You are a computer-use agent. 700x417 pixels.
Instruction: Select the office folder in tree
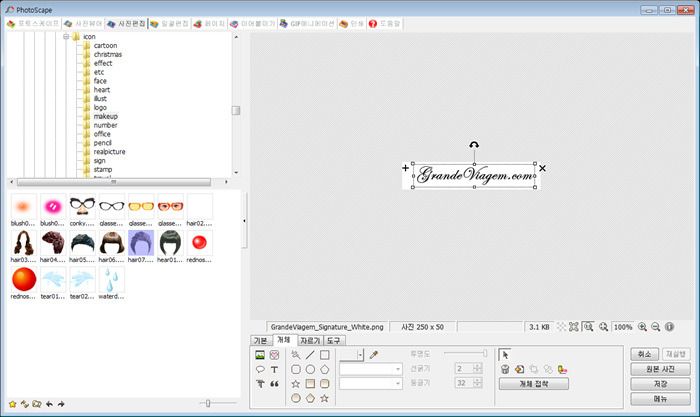pyautogui.click(x=102, y=134)
